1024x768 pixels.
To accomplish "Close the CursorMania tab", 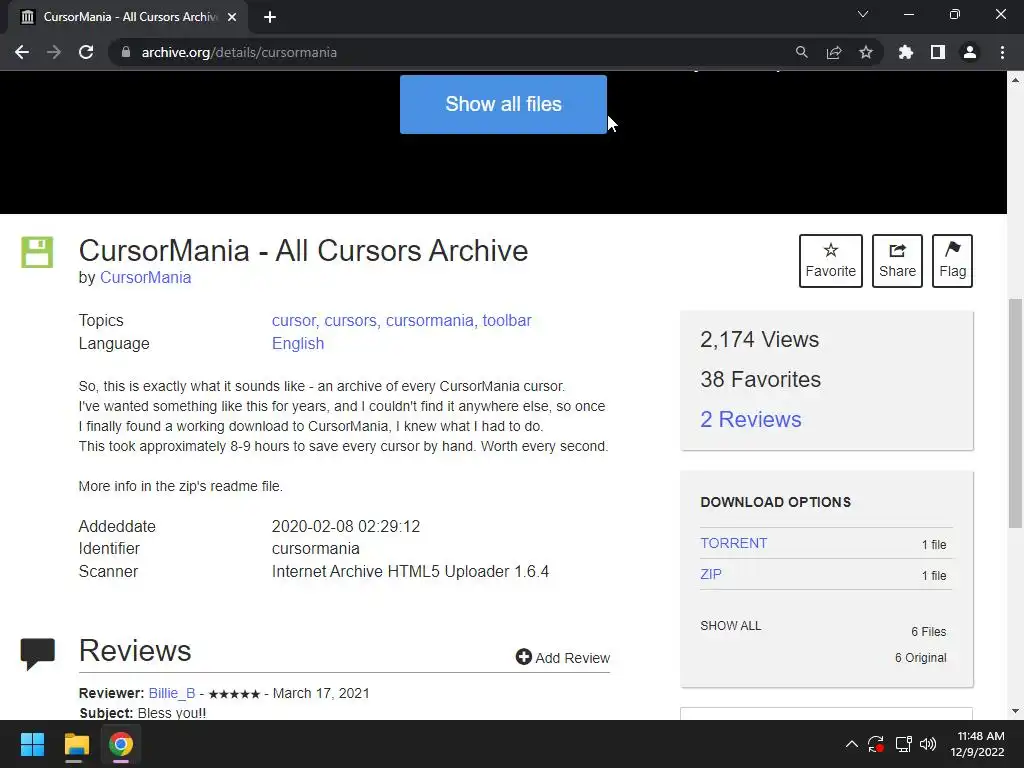I will pos(232,17).
